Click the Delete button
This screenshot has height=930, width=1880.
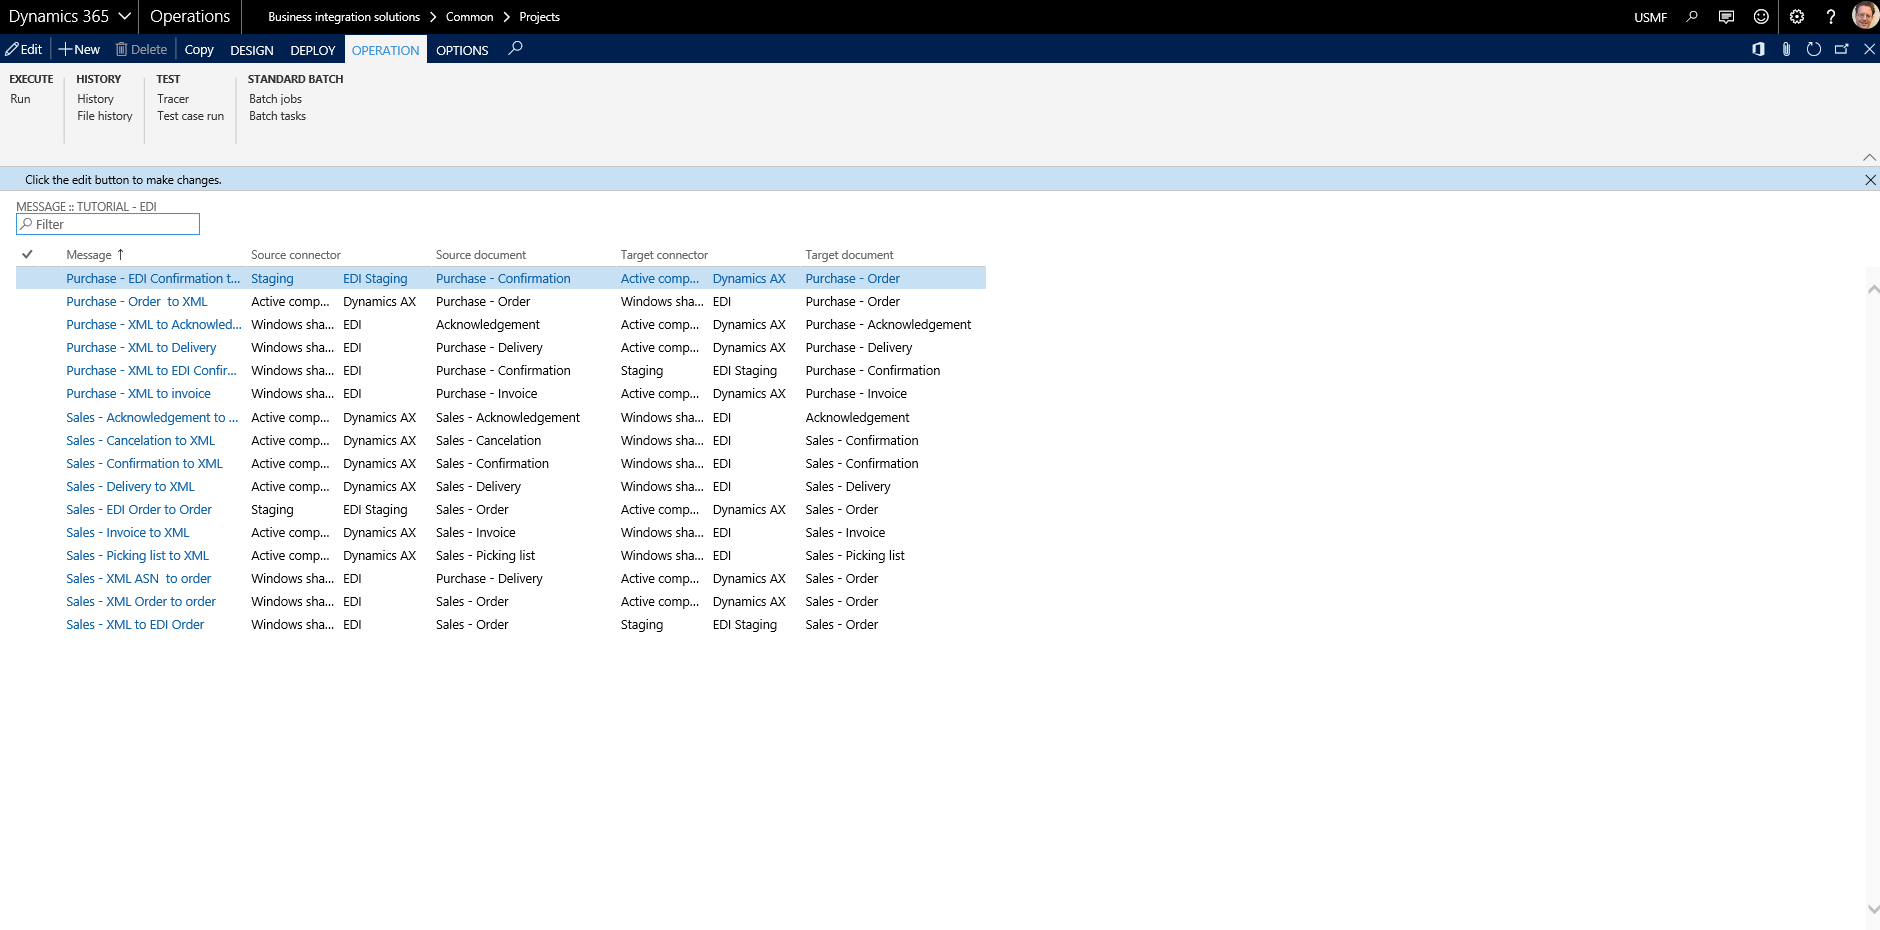tap(141, 49)
